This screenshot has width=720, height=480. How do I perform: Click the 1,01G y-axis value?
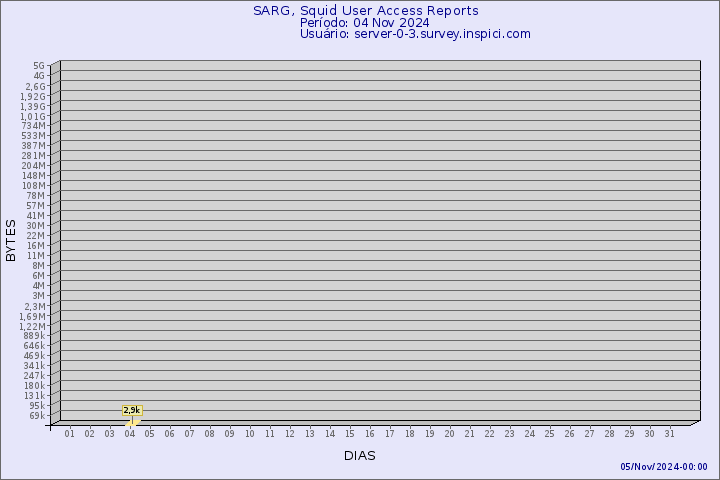click(33, 116)
